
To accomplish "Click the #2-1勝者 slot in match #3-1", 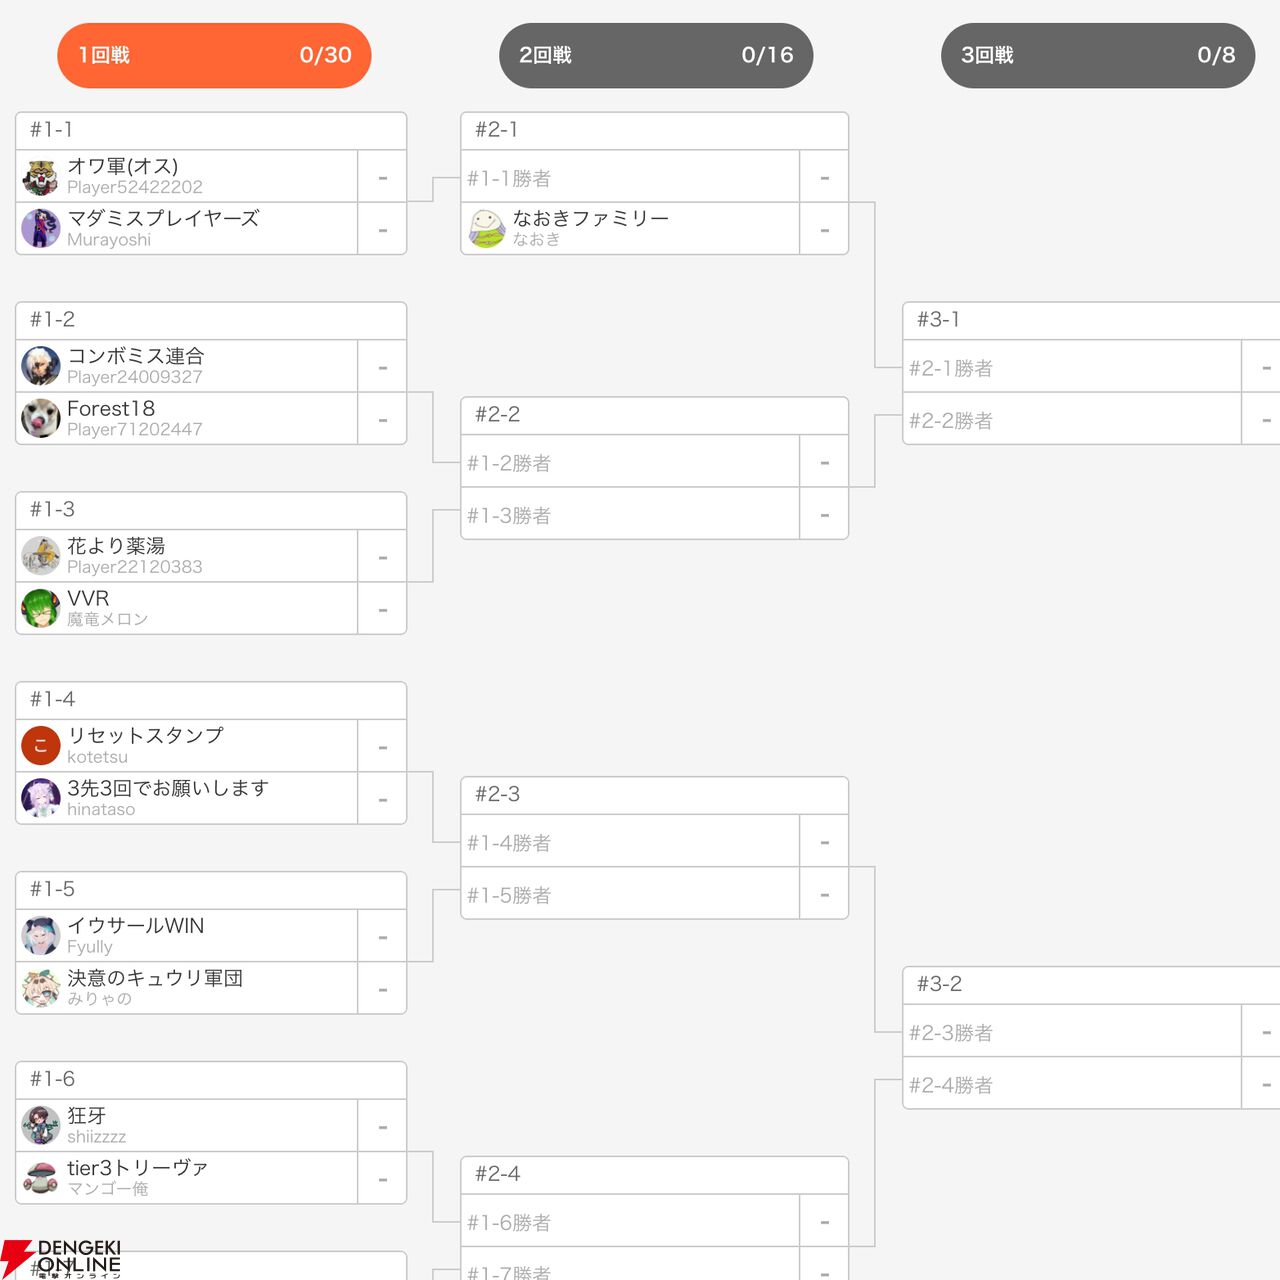I will (x=1072, y=367).
